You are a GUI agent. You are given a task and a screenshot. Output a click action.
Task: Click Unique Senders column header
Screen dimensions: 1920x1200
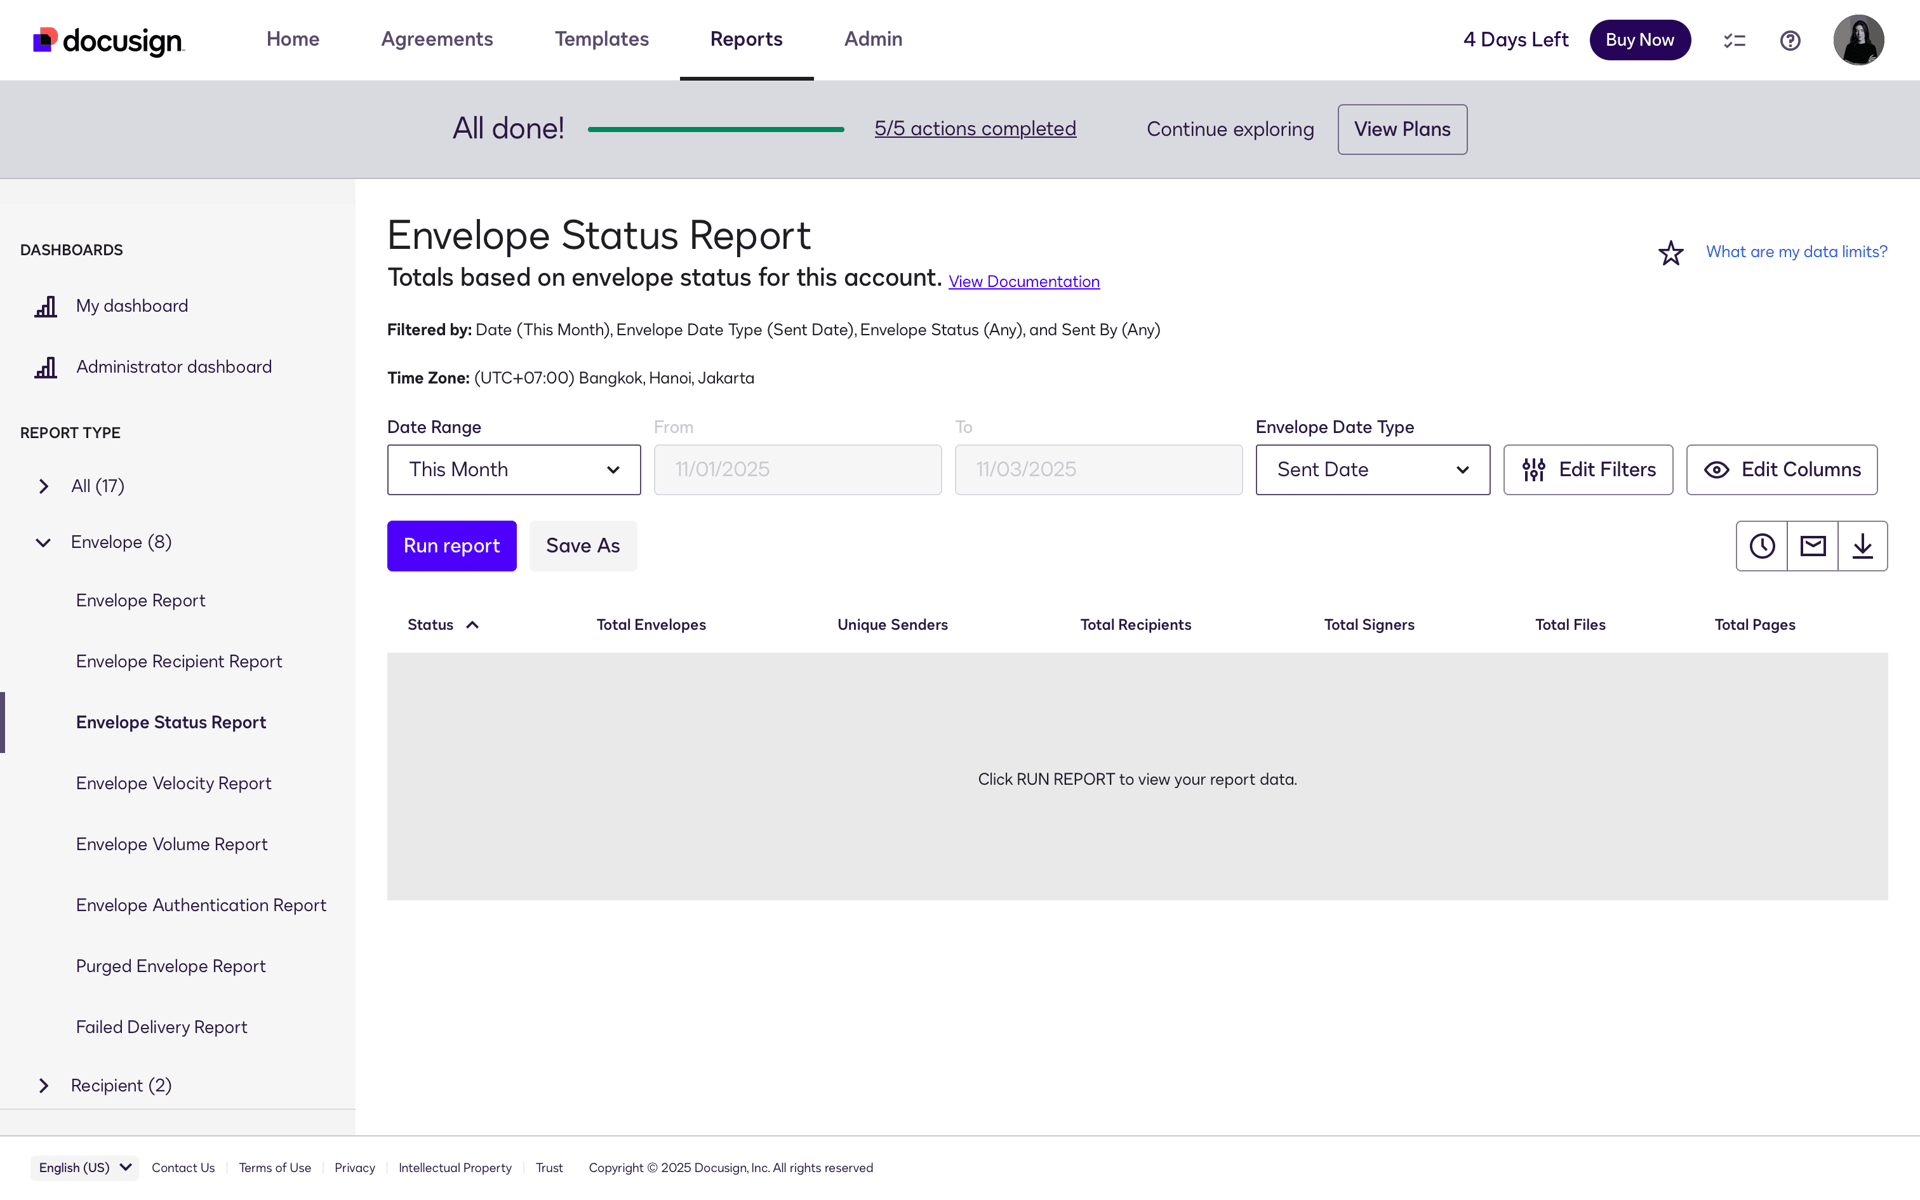click(892, 625)
